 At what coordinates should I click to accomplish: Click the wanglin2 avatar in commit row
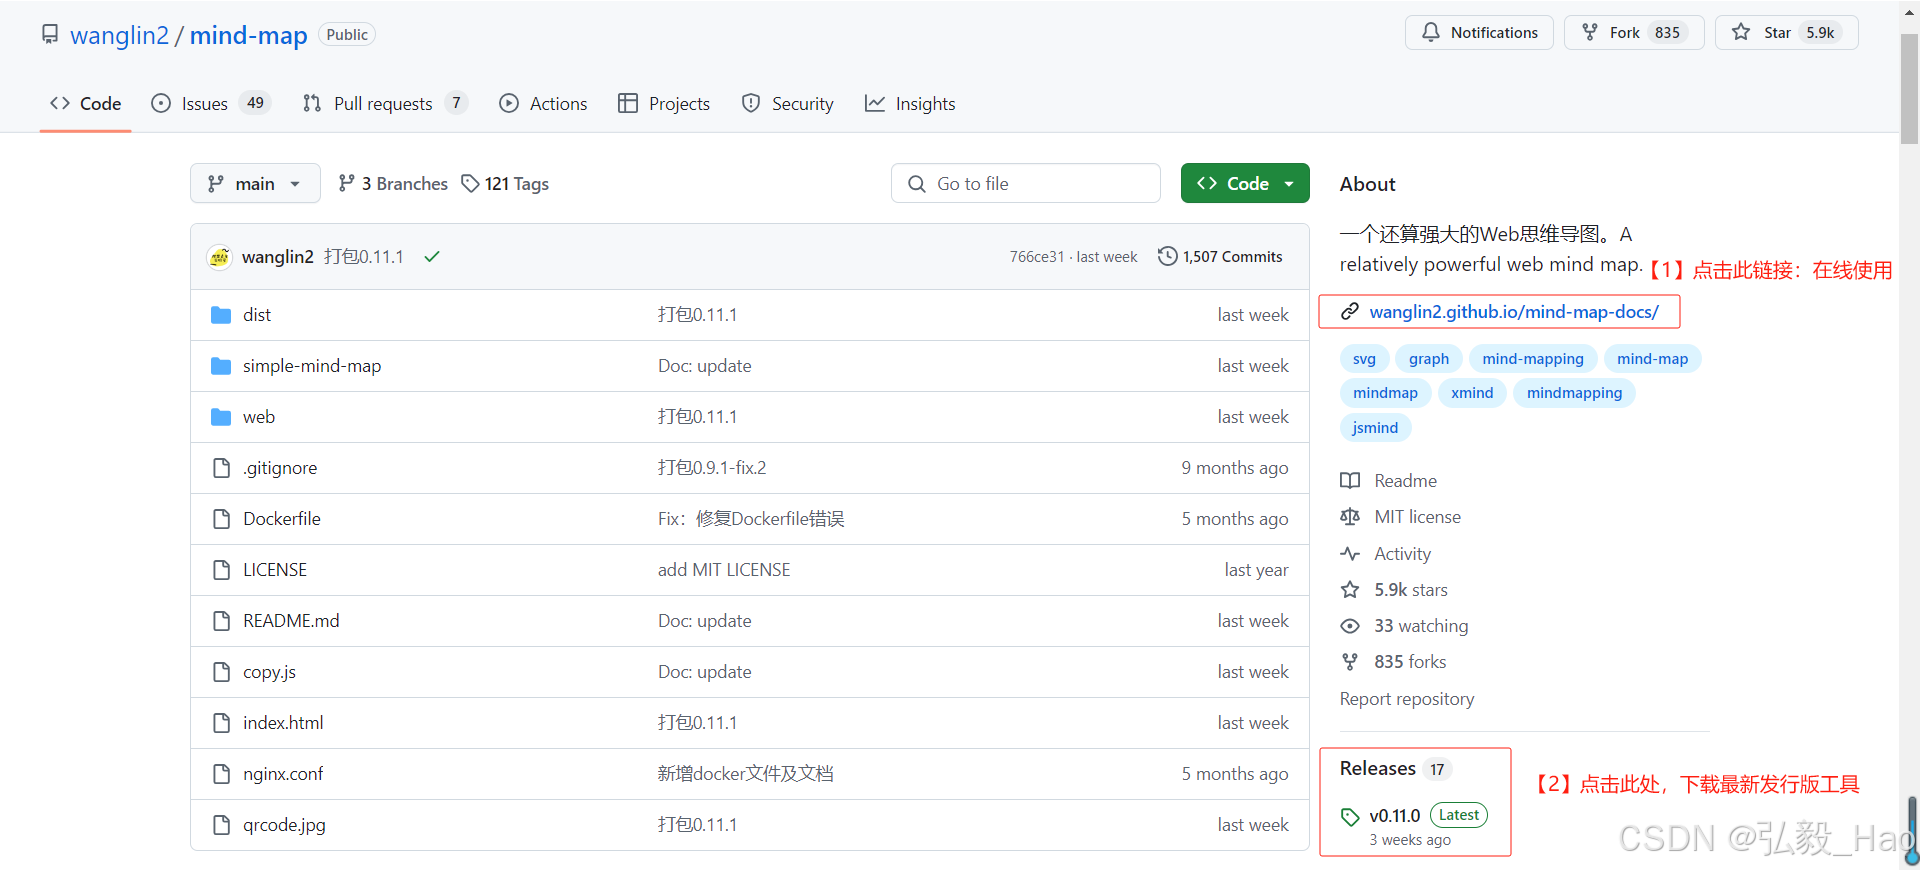click(x=219, y=257)
